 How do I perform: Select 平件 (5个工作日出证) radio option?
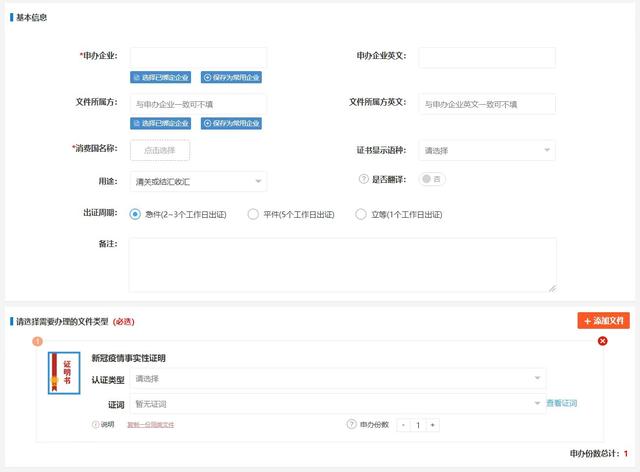253,214
